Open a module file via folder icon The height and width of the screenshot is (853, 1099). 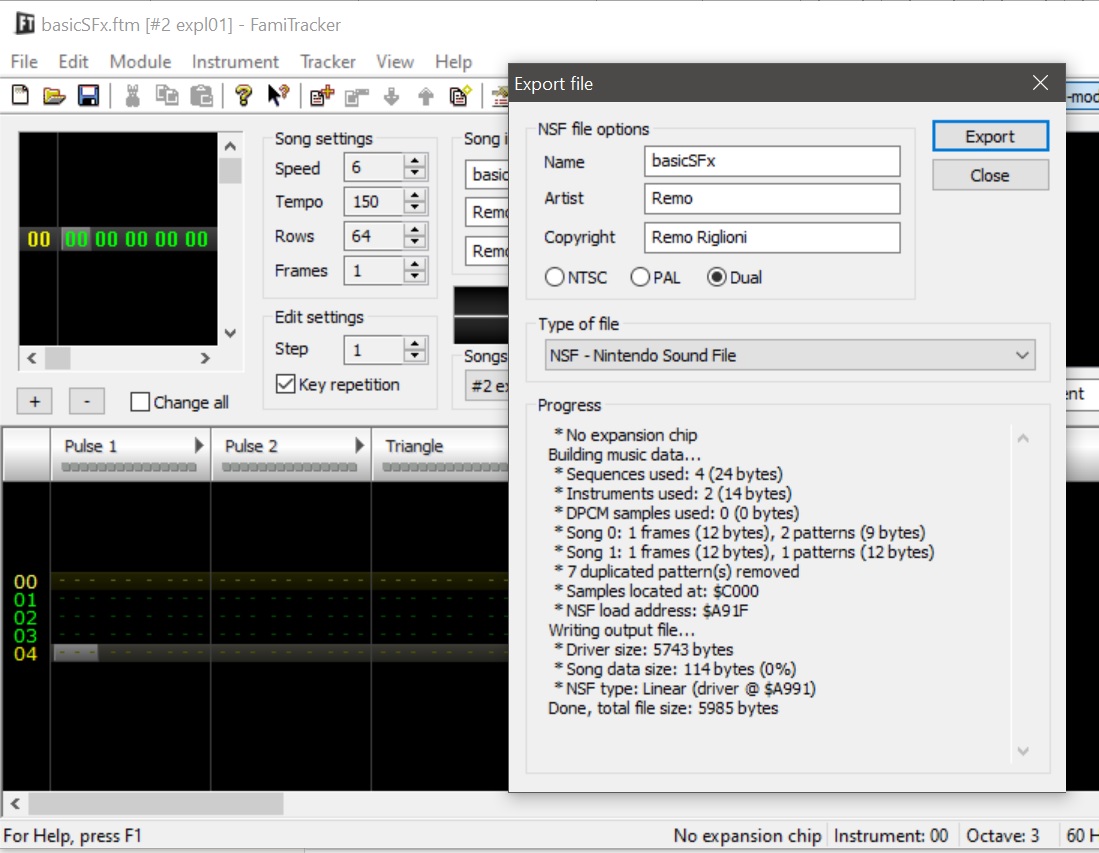click(54, 95)
